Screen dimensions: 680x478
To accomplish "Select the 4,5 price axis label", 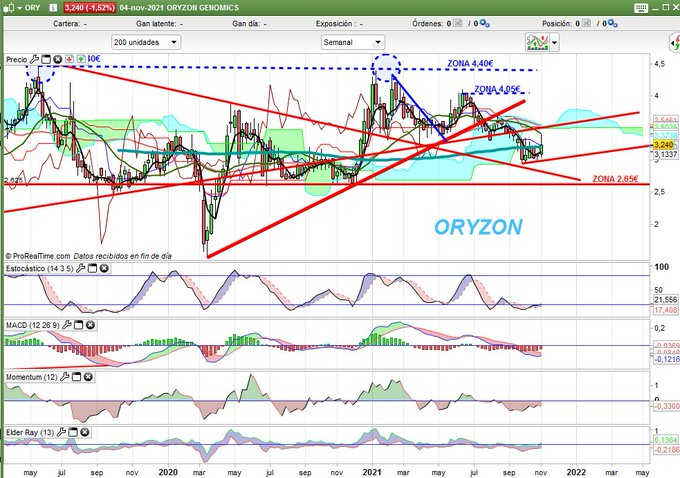I will 659,64.
